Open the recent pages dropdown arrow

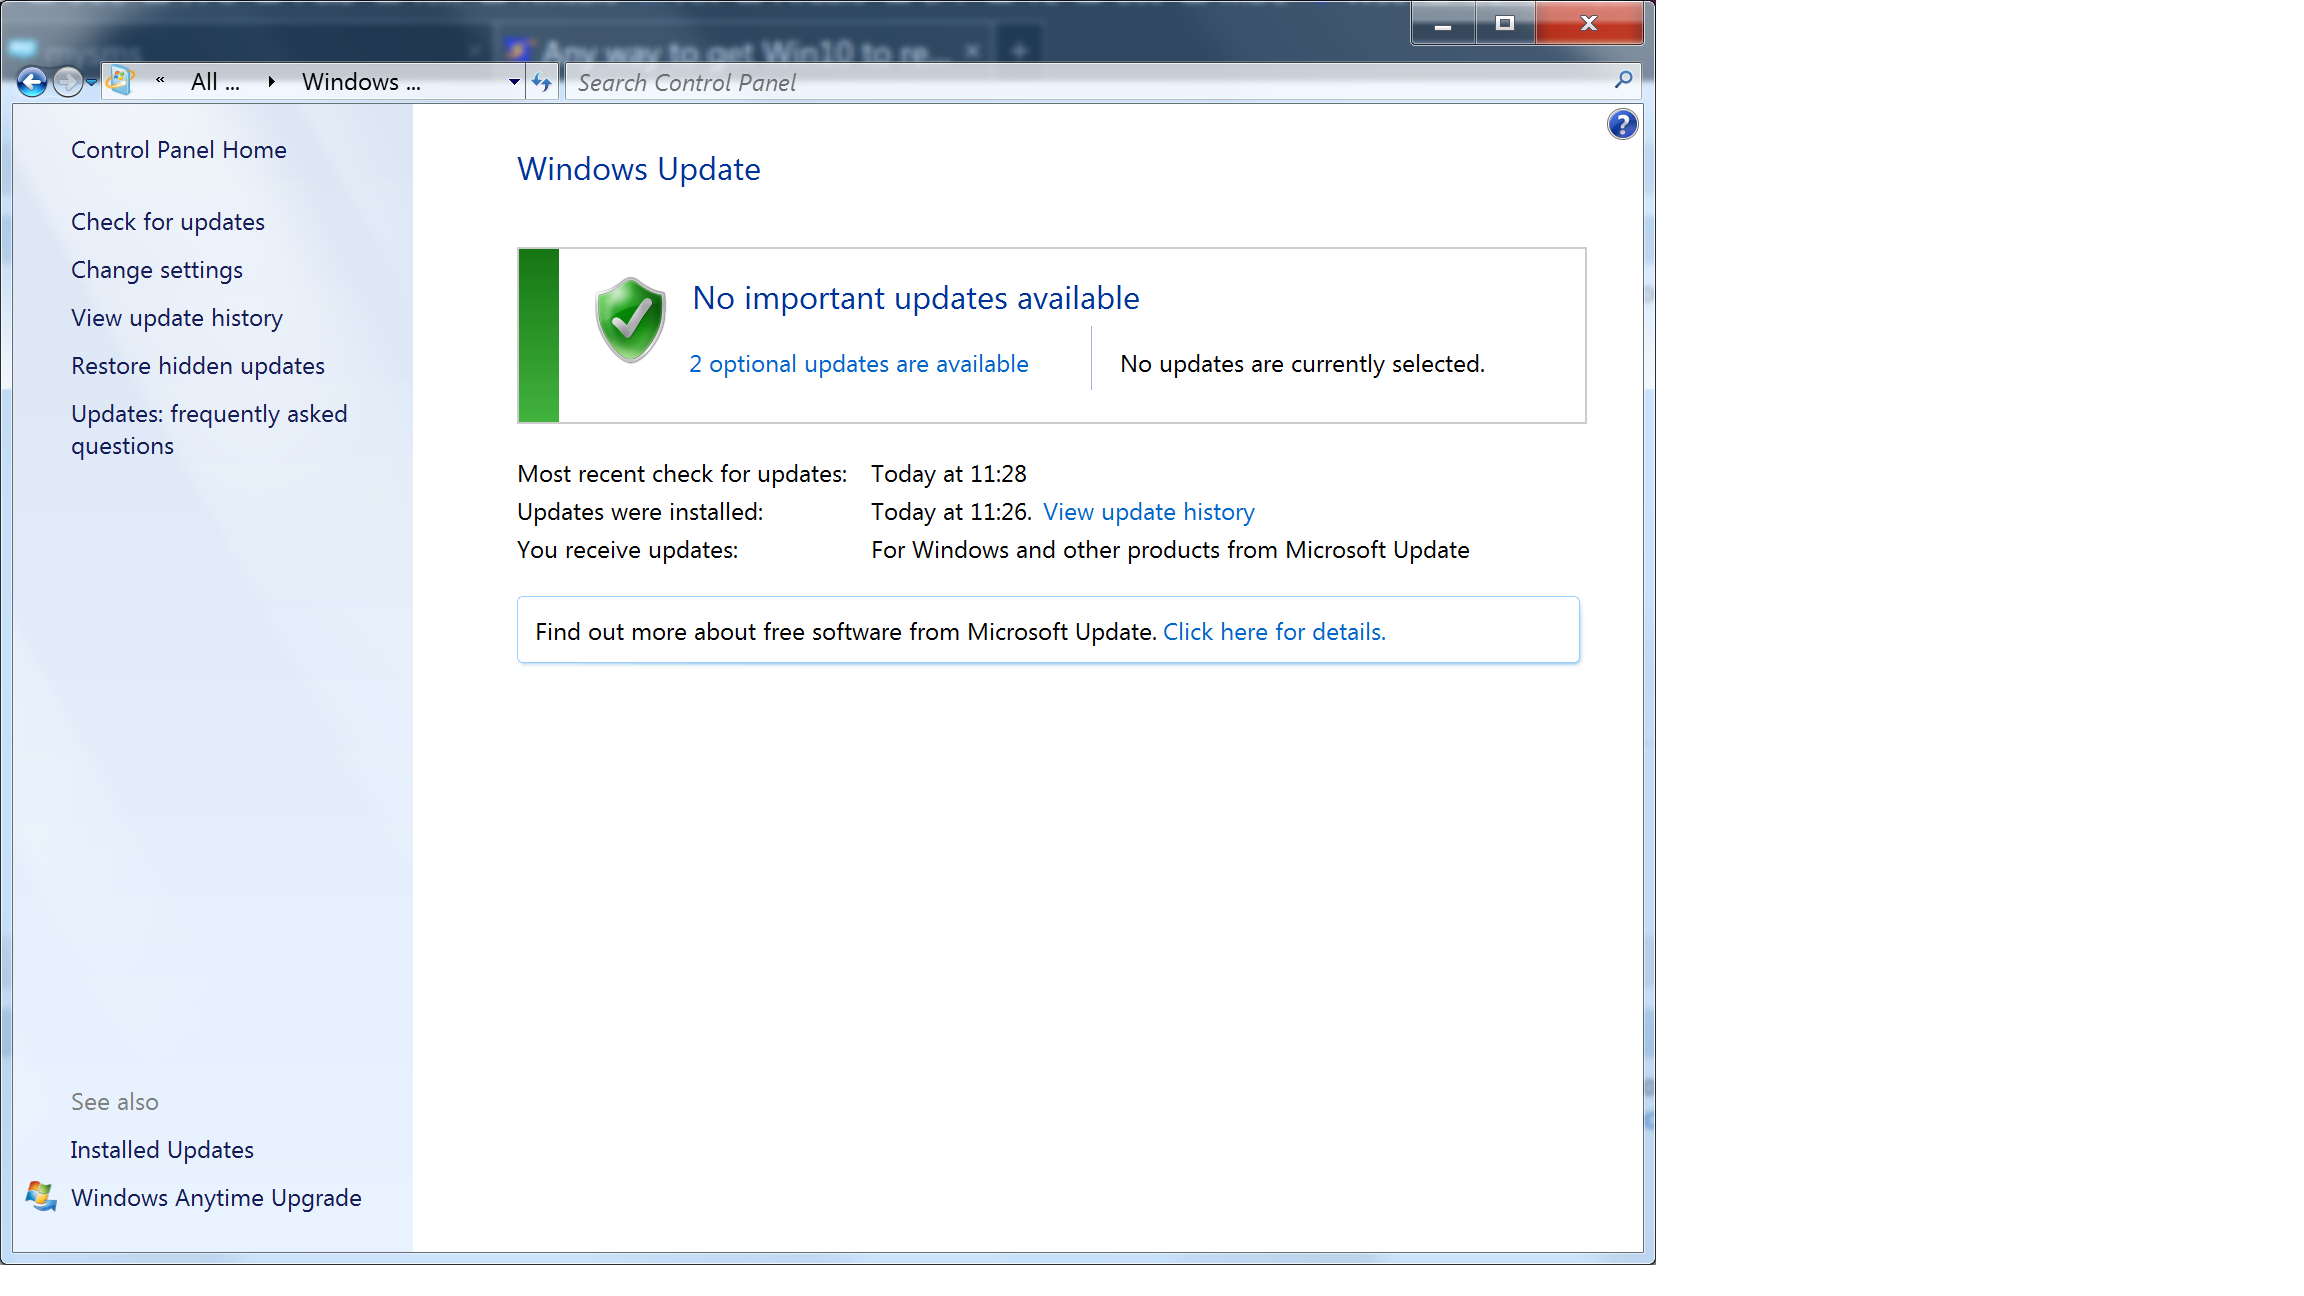tap(92, 82)
